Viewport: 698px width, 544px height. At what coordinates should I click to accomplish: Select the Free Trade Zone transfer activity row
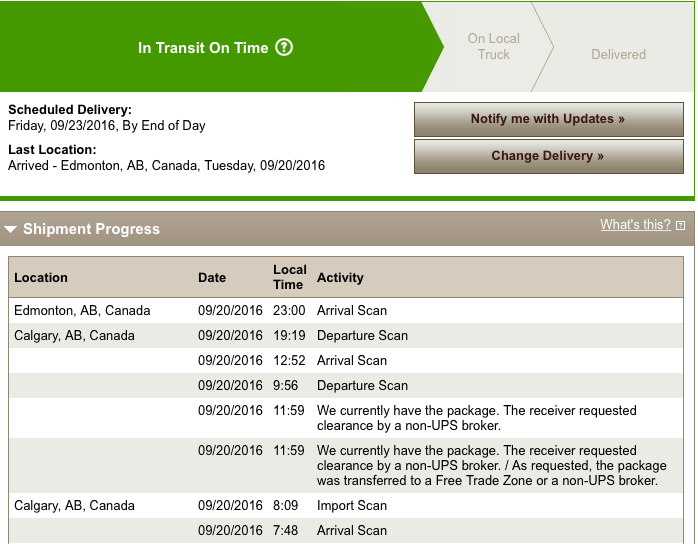click(346, 465)
